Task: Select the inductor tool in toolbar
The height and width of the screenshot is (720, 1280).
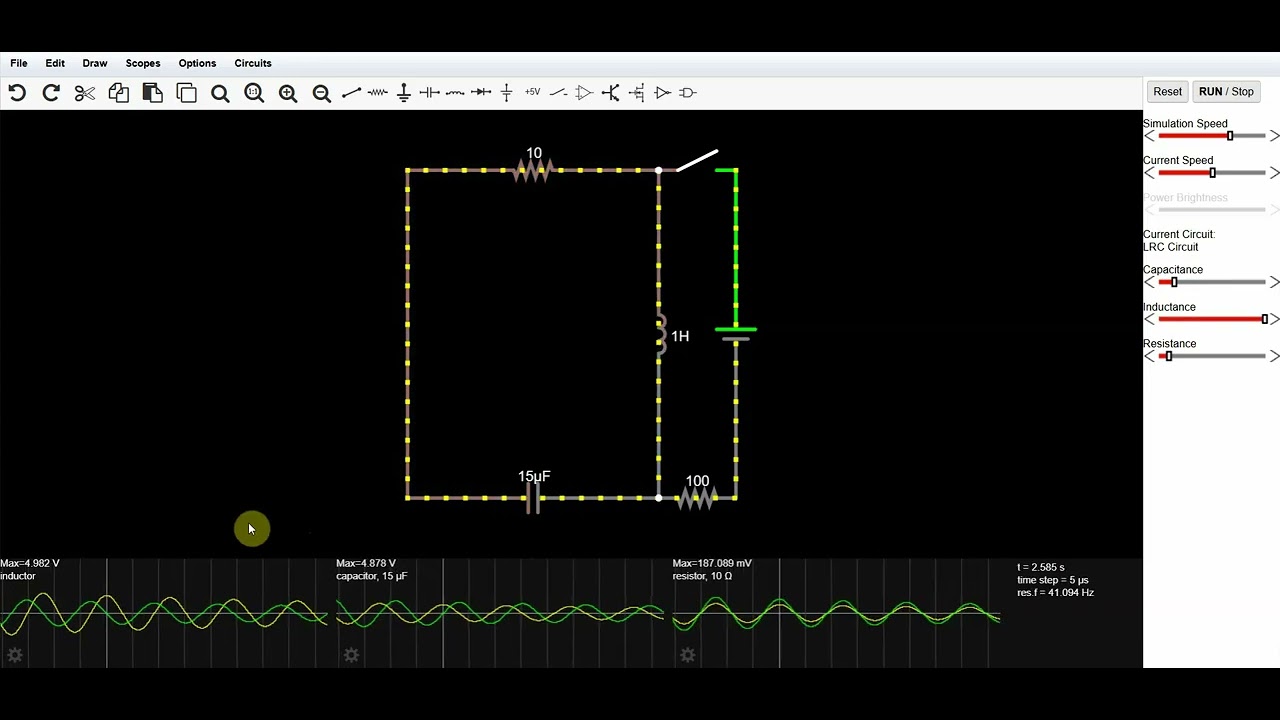Action: pyautogui.click(x=455, y=93)
